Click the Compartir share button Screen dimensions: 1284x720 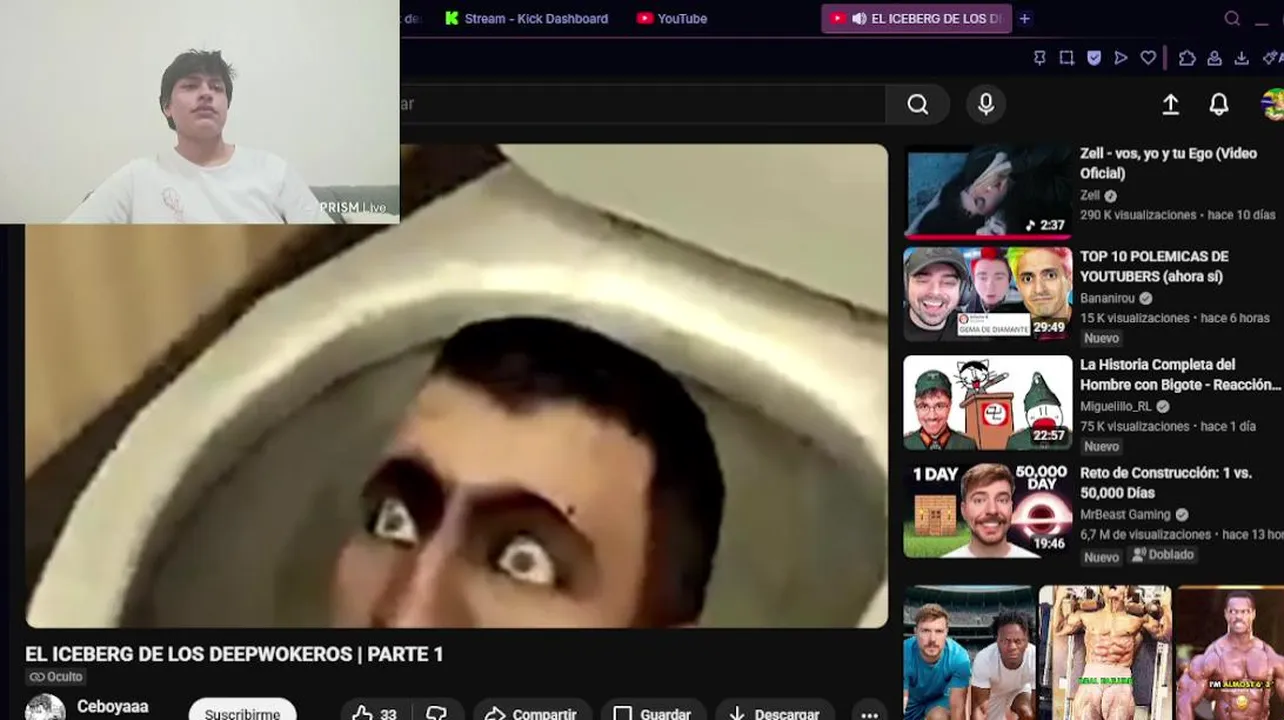pos(531,714)
